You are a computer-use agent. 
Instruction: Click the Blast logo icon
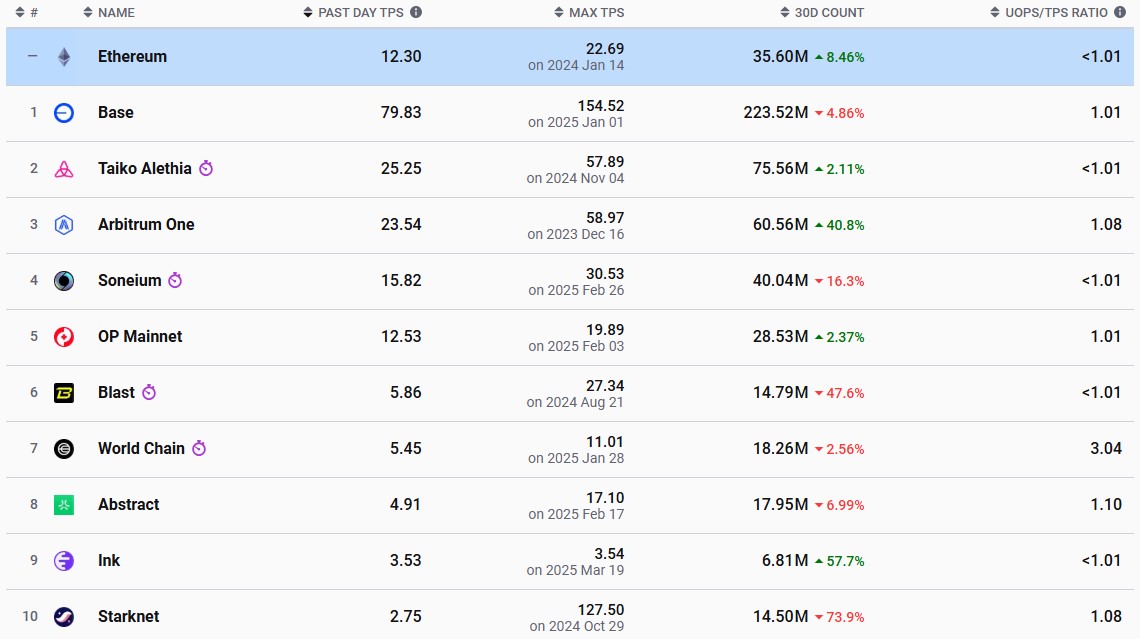(x=64, y=393)
